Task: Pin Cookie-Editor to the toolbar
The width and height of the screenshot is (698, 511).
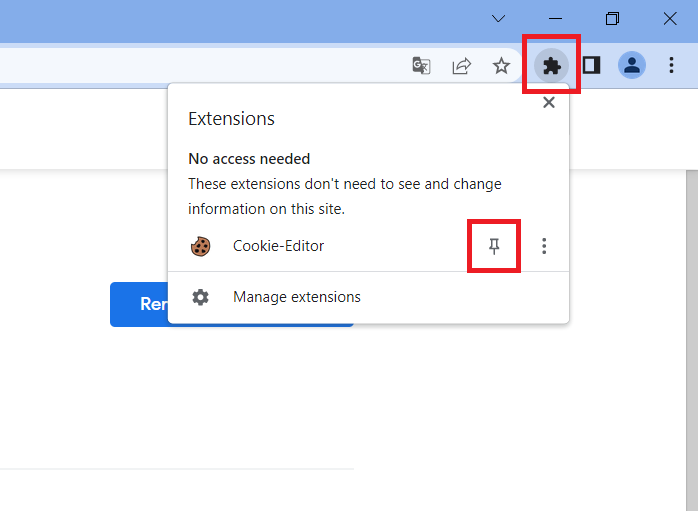Action: [x=494, y=246]
